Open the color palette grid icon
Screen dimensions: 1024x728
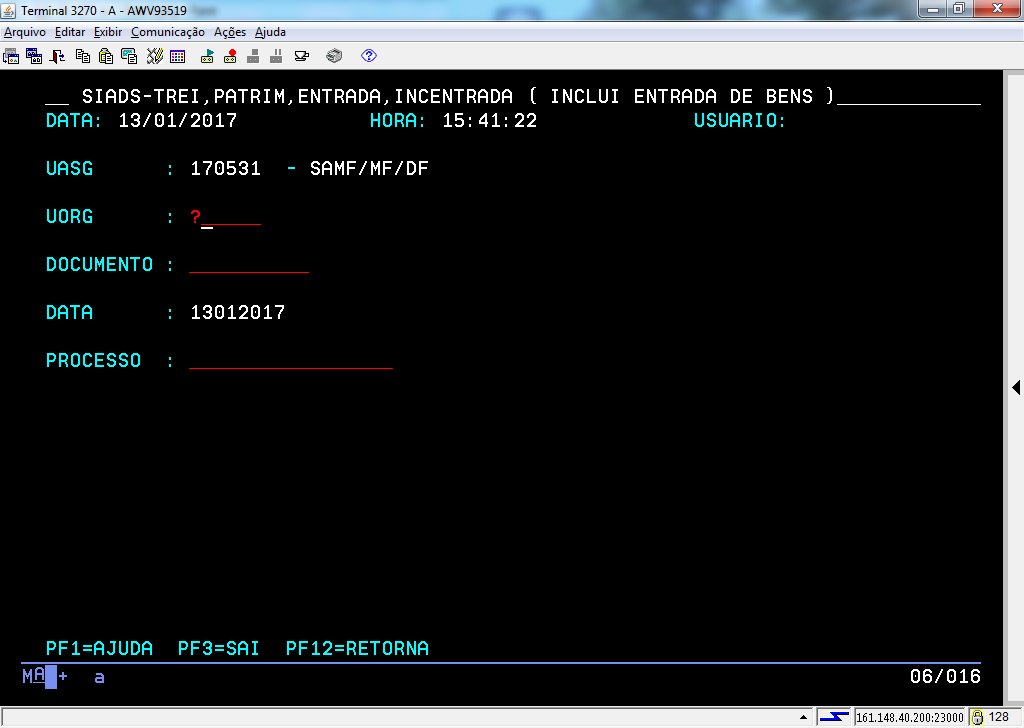(x=178, y=56)
